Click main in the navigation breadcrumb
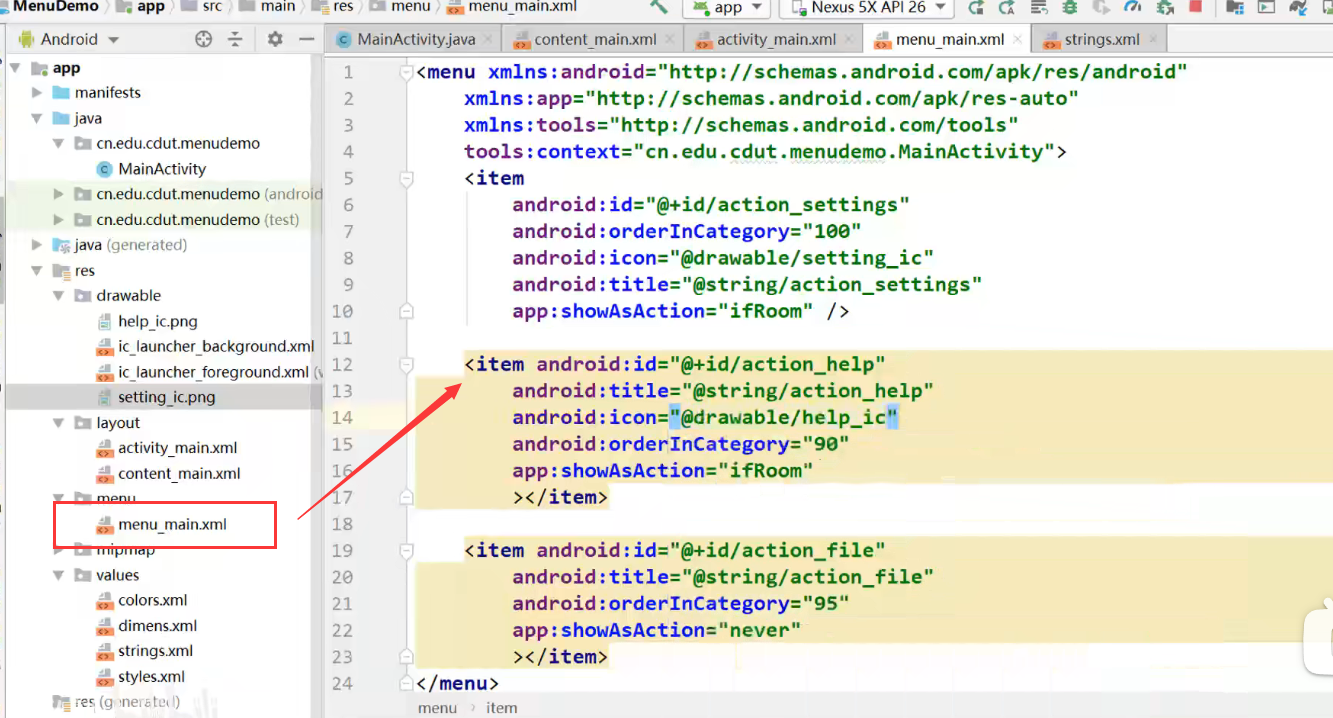This screenshot has height=718, width=1333. [x=277, y=6]
